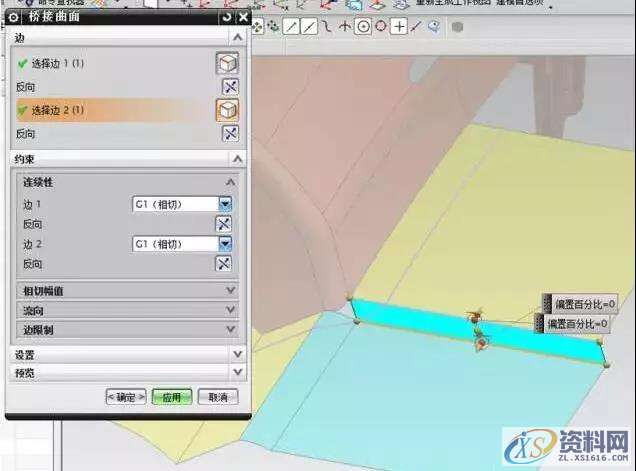The width and height of the screenshot is (636, 471).
Task: Click reverse icon under continuity 边 1
Action: 225,224
